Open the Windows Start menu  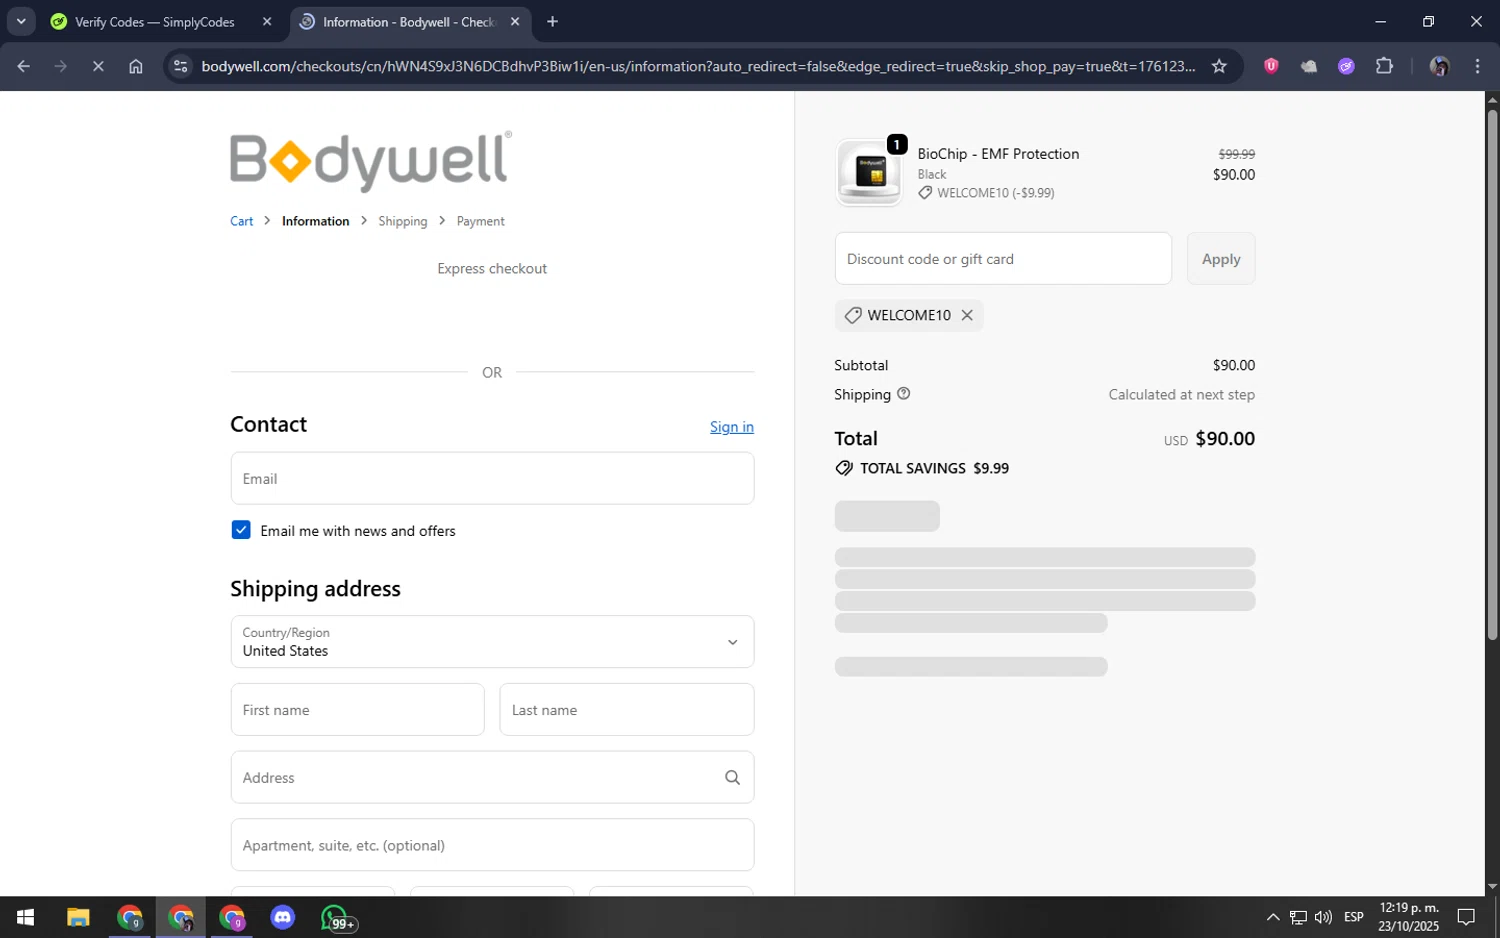coord(25,917)
